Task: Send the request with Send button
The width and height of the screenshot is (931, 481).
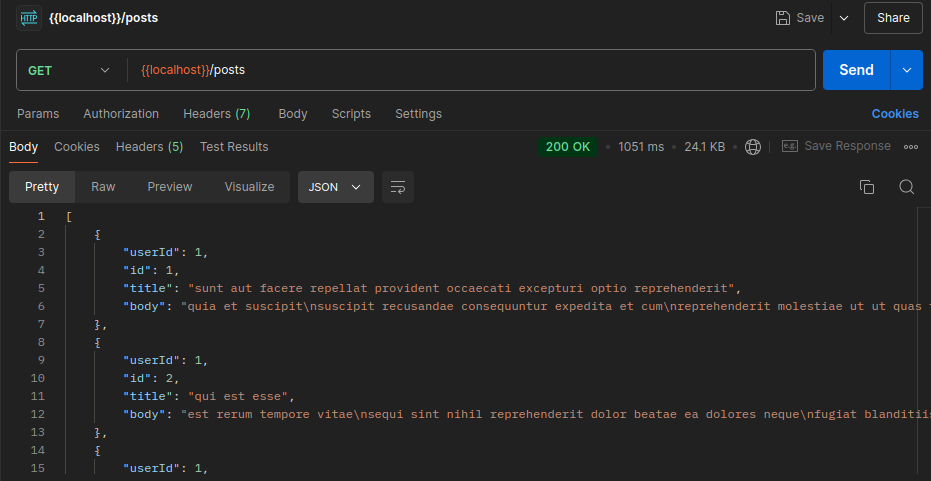Action: click(x=856, y=70)
